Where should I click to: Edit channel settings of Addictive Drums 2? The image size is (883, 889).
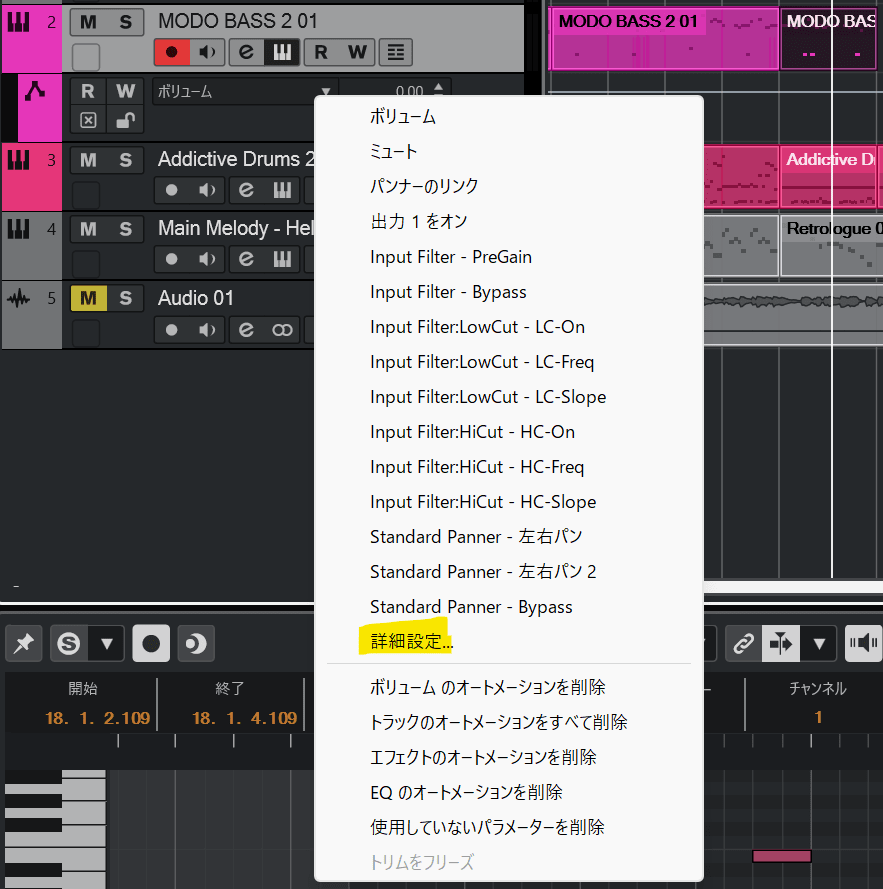coord(246,190)
